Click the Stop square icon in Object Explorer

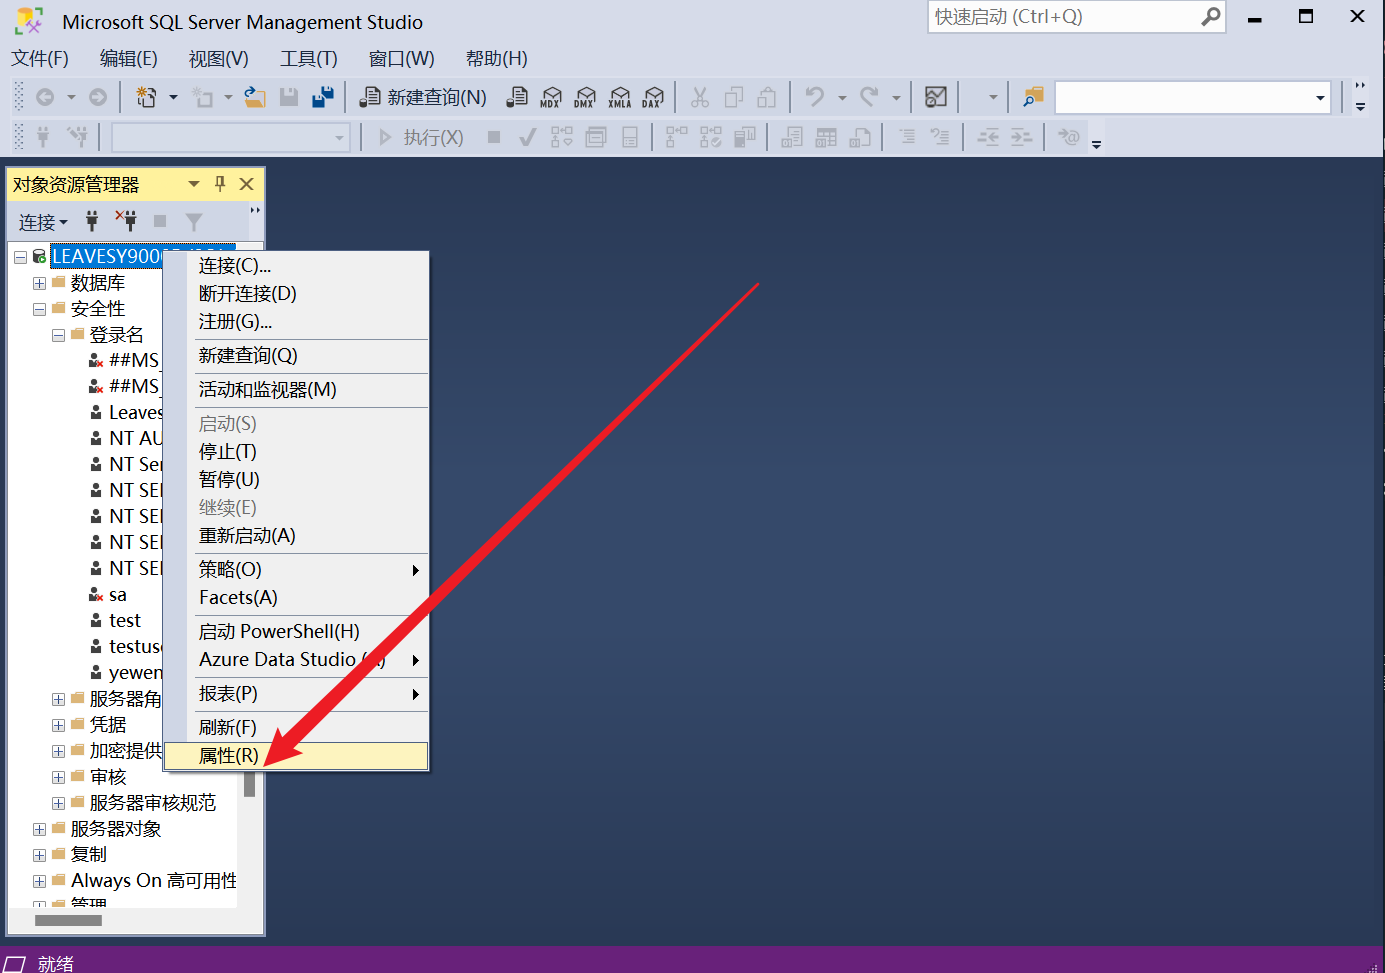[160, 221]
